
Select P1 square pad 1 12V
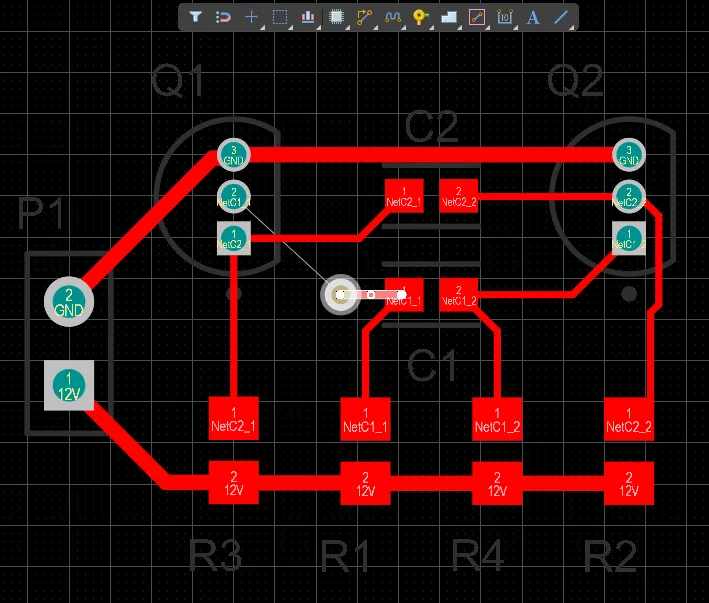(69, 386)
